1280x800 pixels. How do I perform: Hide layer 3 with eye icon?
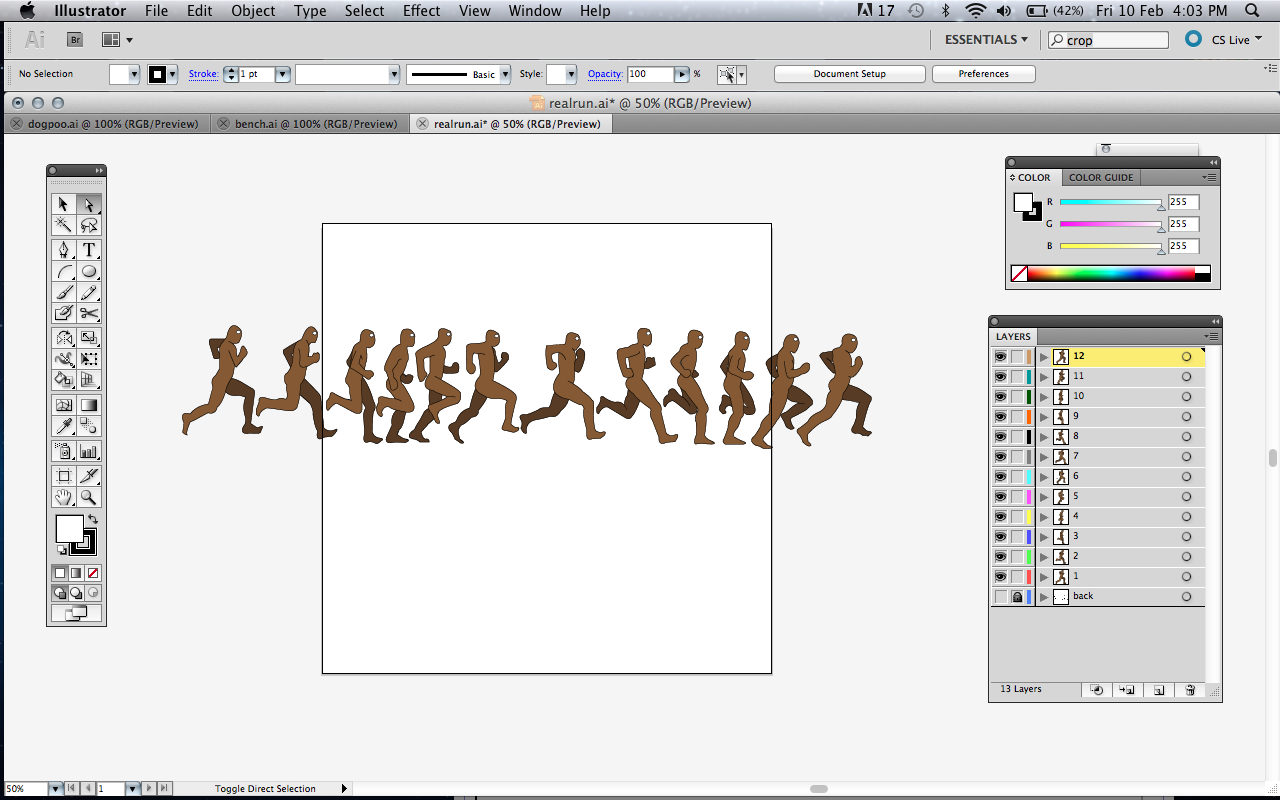(x=1000, y=537)
